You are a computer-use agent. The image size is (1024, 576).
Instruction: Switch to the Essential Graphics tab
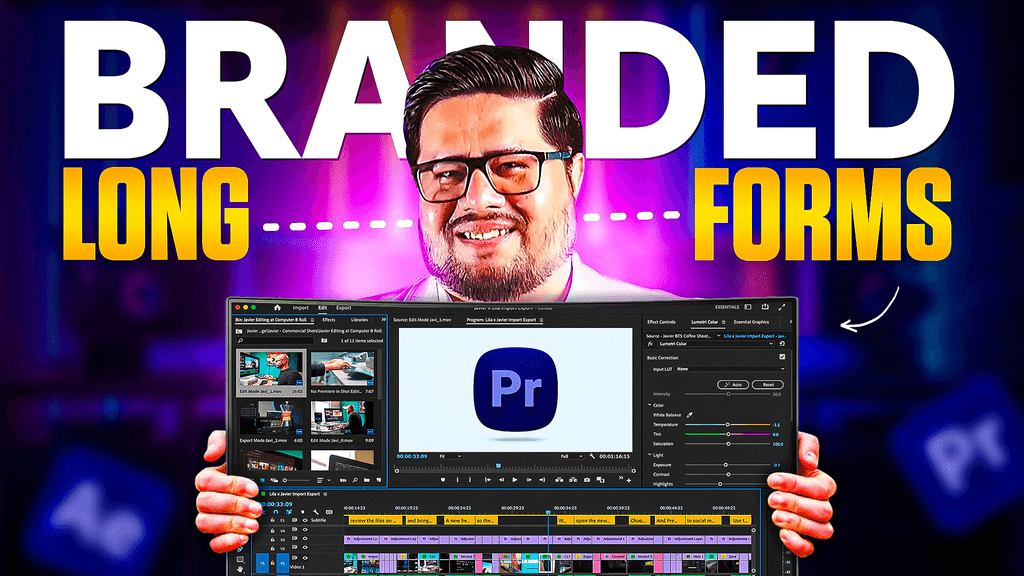click(x=751, y=322)
